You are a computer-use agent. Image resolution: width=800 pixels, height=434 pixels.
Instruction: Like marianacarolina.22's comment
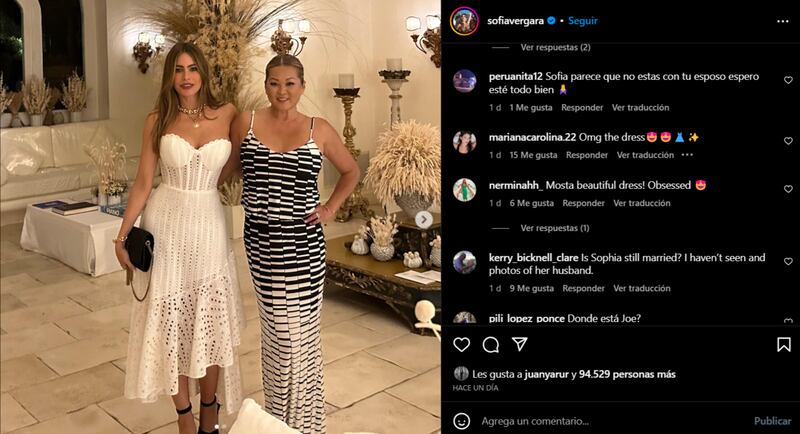point(788,140)
